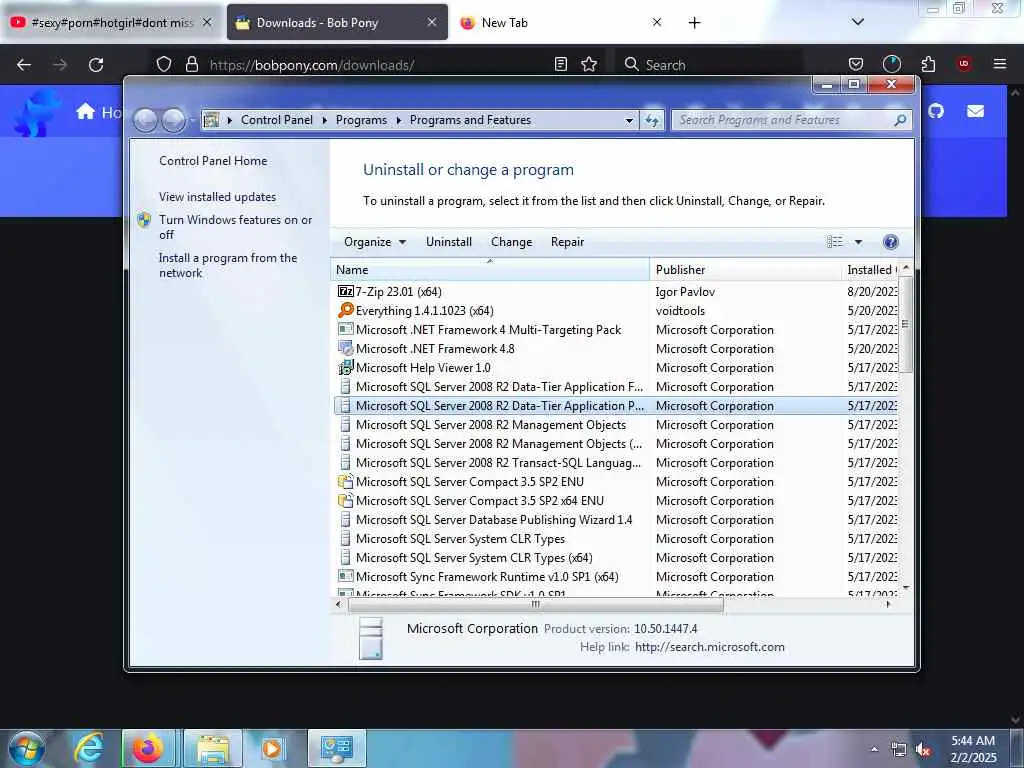Toggle Firefox reader view icon
Viewport: 1024px width, 768px height.
click(560, 64)
